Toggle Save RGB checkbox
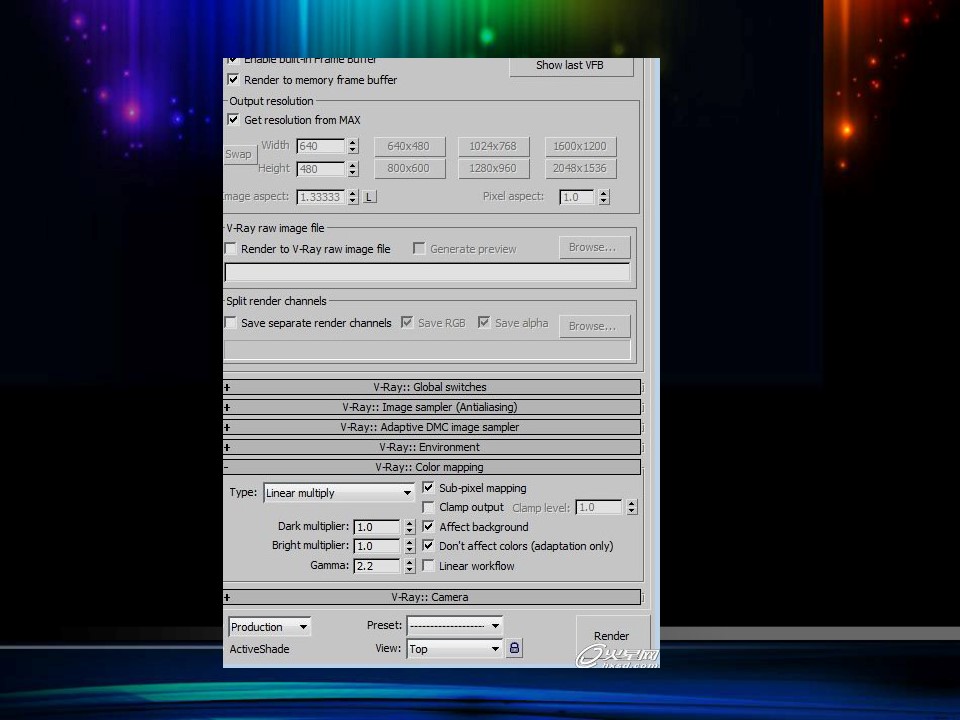960x720 pixels. pos(407,323)
